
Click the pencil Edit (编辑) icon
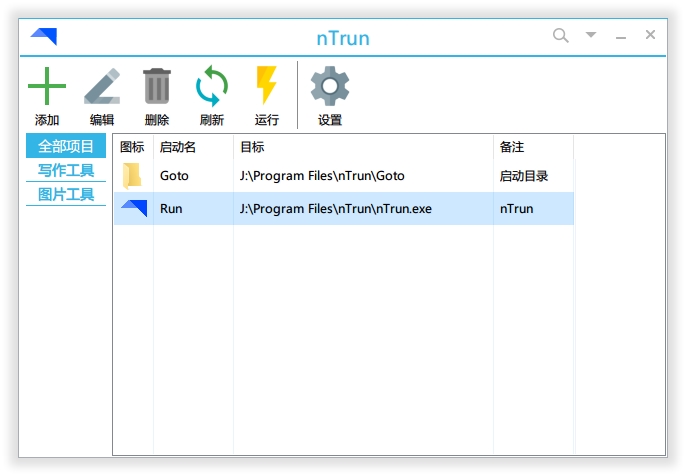point(102,86)
